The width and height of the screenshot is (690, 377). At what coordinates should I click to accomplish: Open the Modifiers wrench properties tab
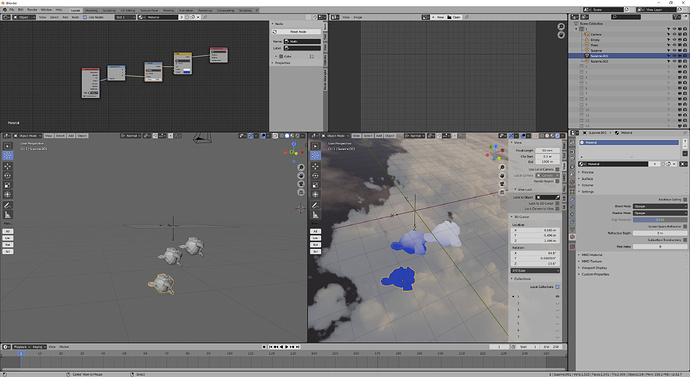pyautogui.click(x=572, y=199)
